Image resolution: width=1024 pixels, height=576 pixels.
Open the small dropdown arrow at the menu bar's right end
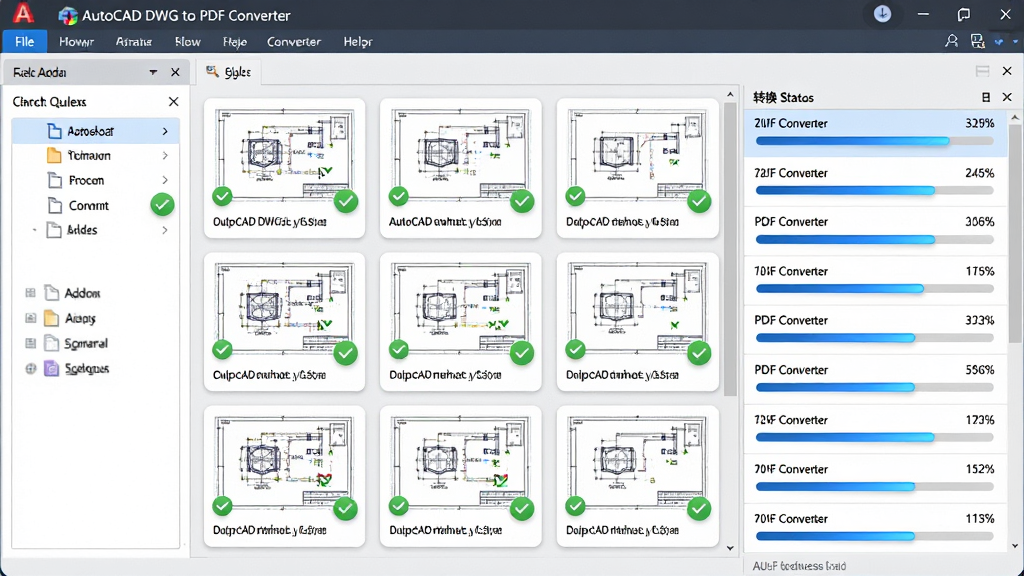[1015, 42]
